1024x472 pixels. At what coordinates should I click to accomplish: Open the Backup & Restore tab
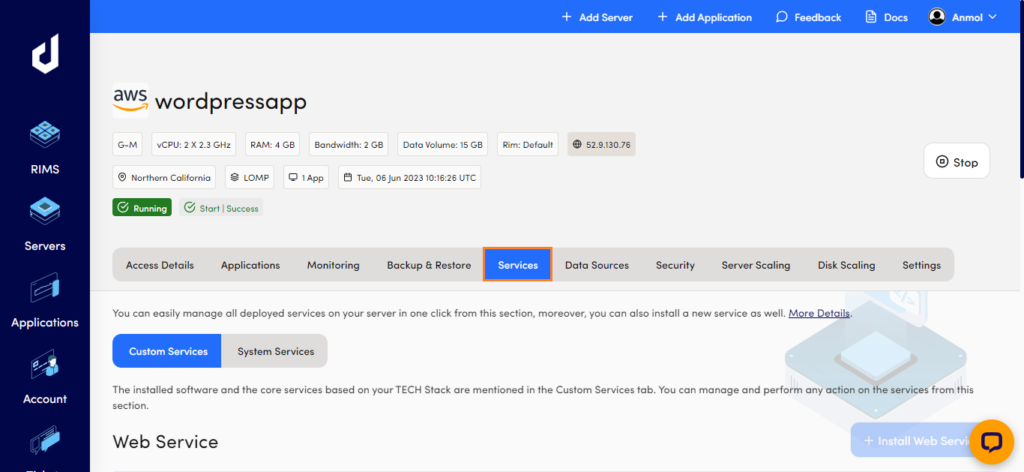[x=428, y=265]
